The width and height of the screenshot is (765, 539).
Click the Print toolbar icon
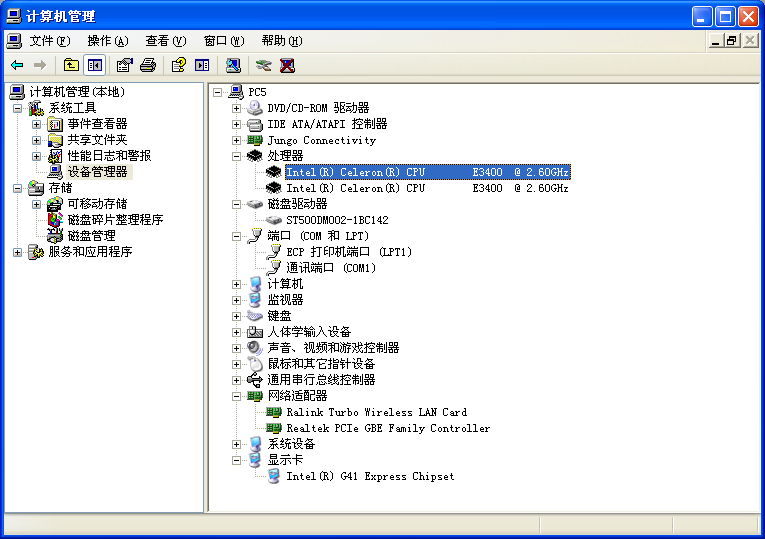click(x=148, y=65)
